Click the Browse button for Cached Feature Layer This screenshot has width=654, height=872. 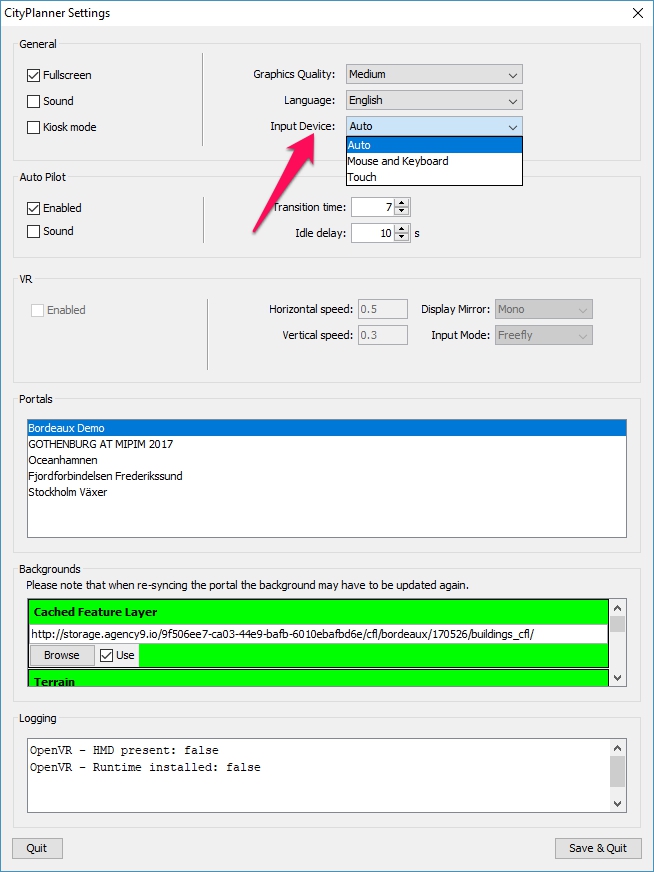click(x=62, y=656)
